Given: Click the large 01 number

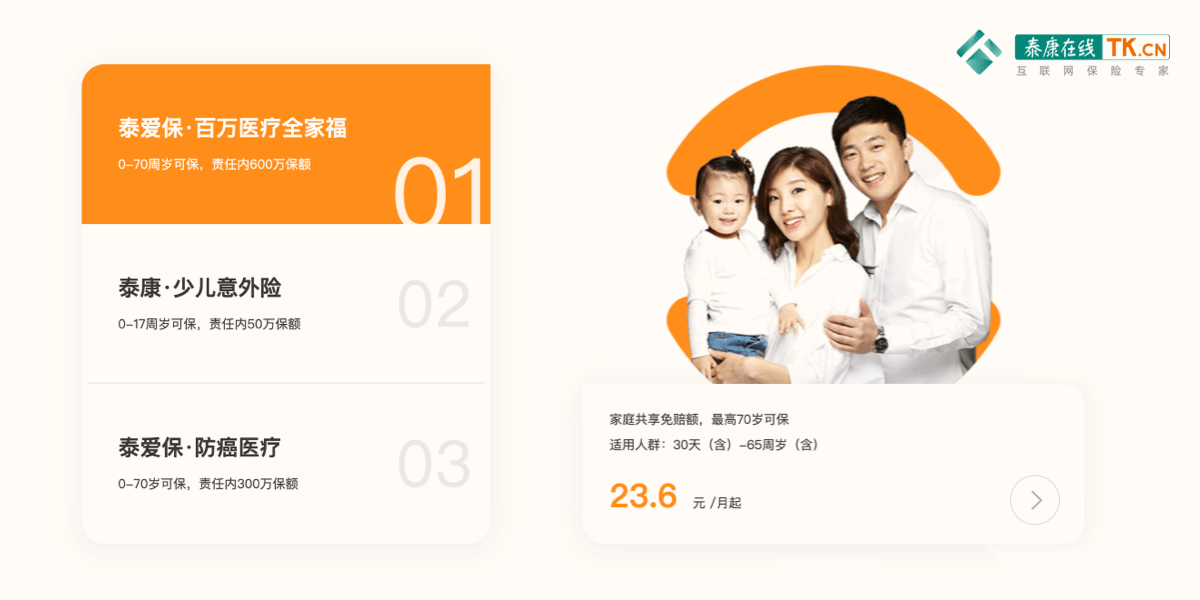Looking at the screenshot, I should coord(440,190).
